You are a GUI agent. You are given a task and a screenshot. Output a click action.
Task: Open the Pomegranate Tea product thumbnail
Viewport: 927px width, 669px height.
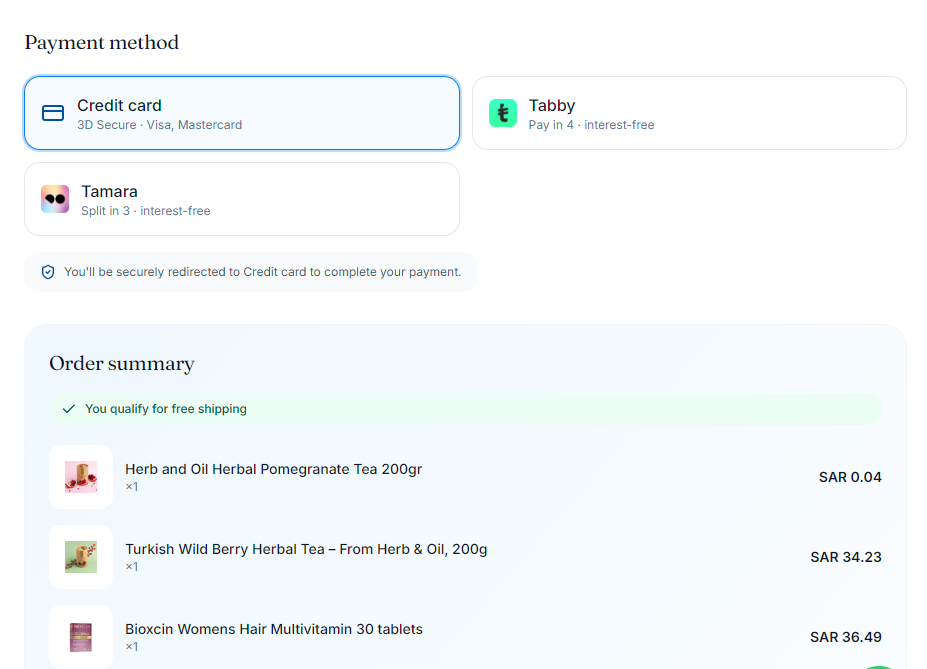pos(81,477)
